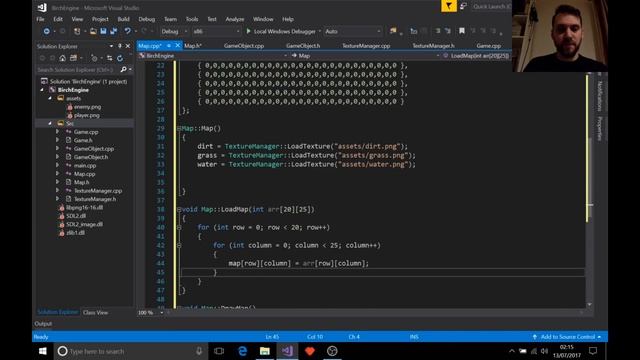Image resolution: width=640 pixels, height=360 pixels.
Task: Open File Explorer from the taskbar
Action: (x=265, y=351)
